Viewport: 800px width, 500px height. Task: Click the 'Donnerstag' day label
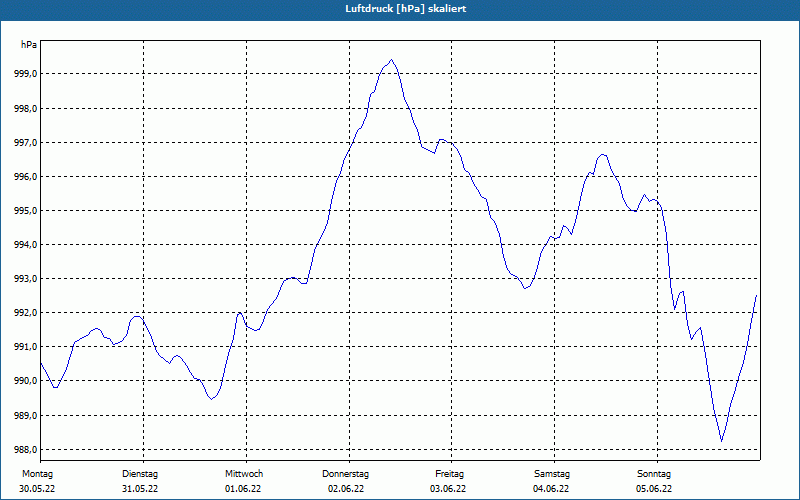(345, 474)
